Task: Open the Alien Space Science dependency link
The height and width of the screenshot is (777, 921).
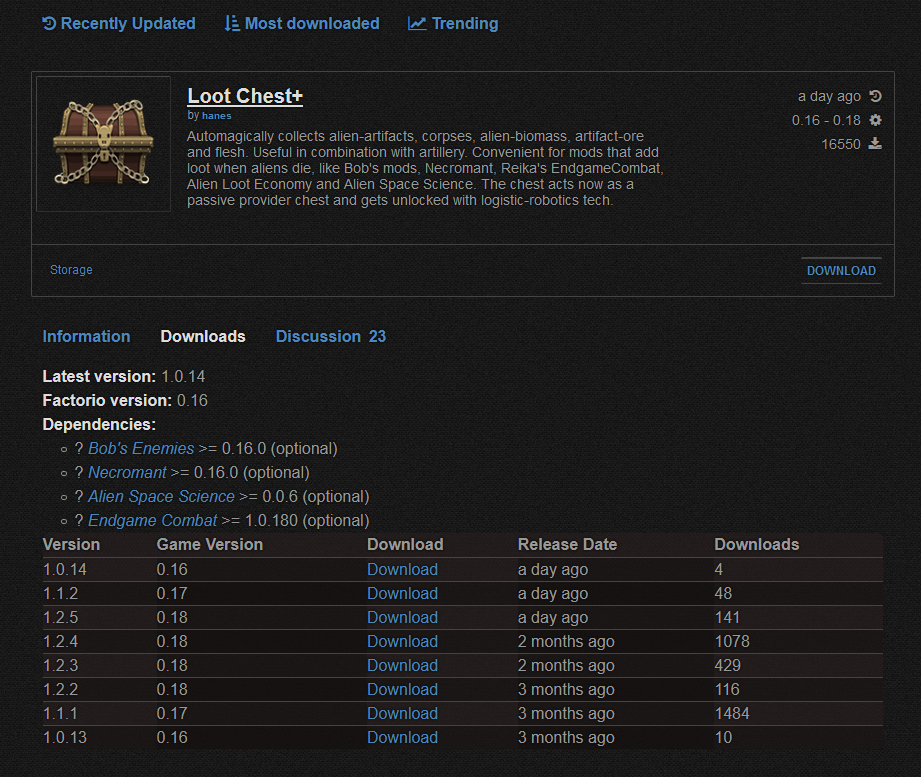Action: tap(161, 497)
